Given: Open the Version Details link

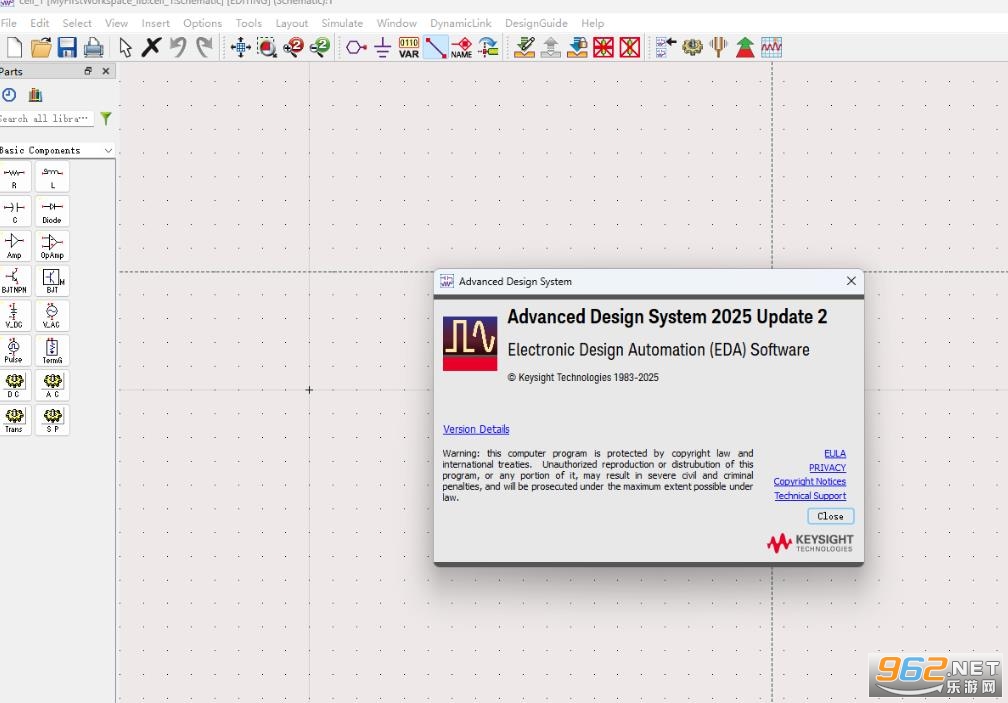Looking at the screenshot, I should pyautogui.click(x=476, y=429).
